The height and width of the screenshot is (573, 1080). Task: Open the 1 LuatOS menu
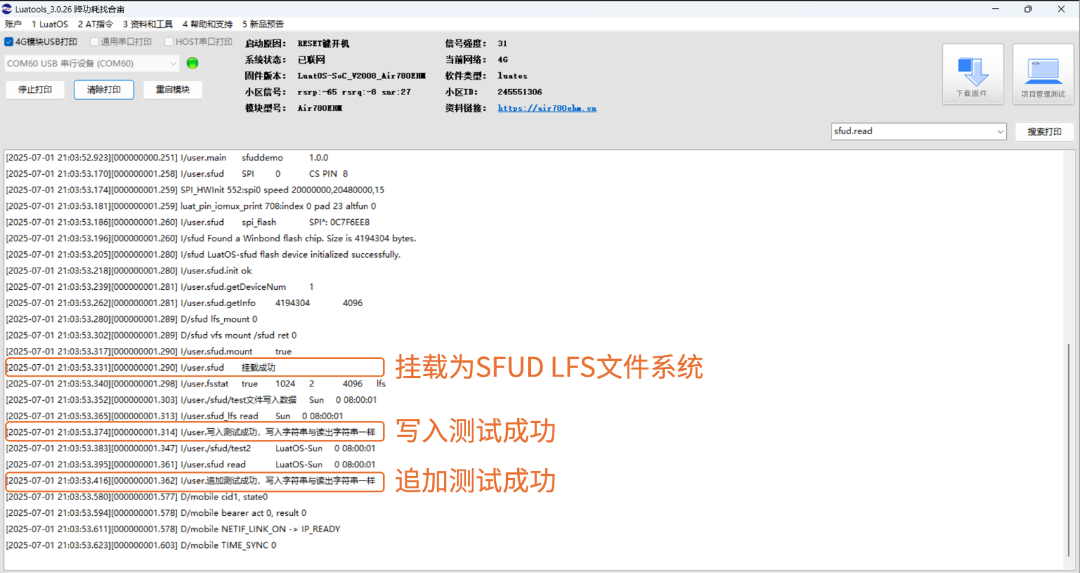tap(50, 24)
